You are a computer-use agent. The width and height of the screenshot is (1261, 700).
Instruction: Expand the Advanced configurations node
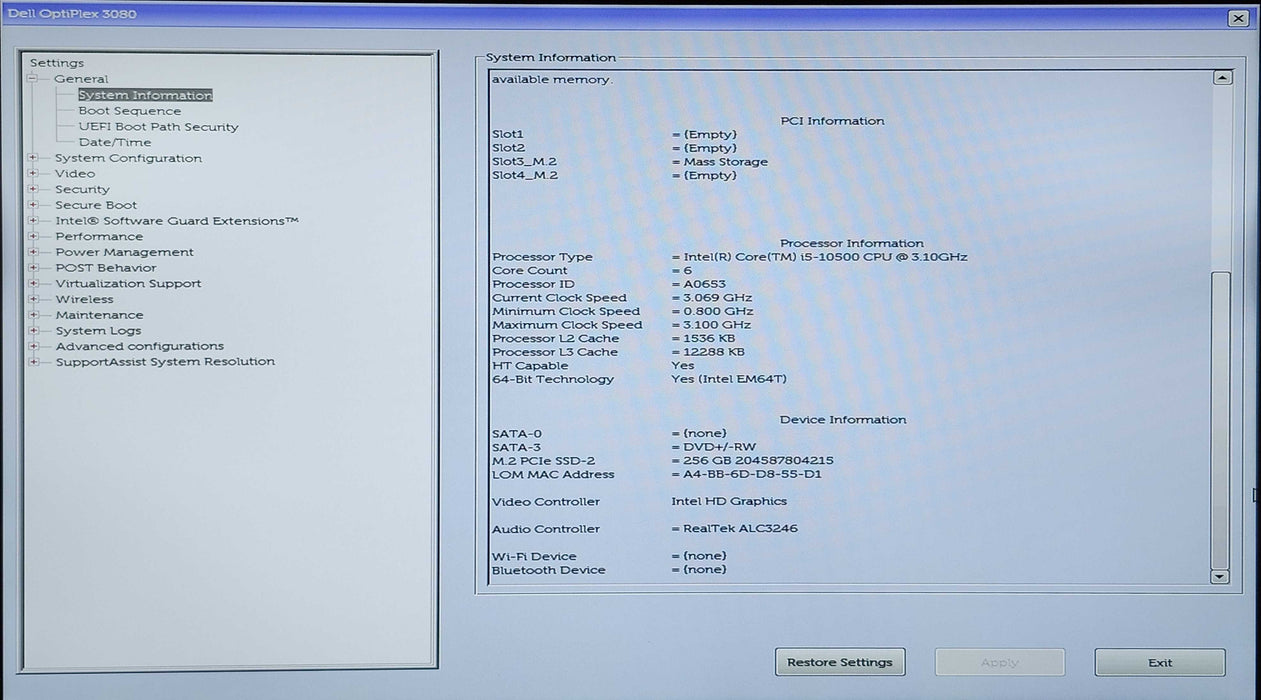pyautogui.click(x=33, y=346)
